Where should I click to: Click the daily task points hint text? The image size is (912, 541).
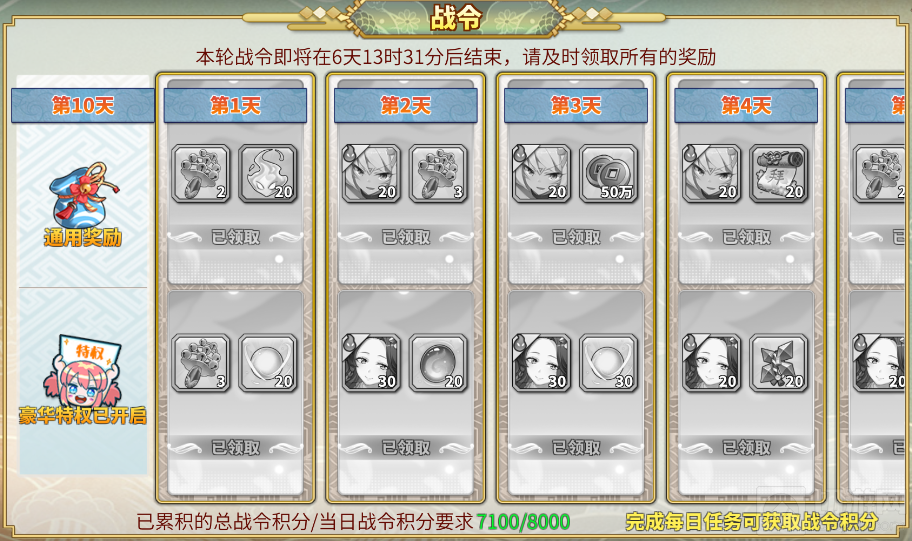[x=751, y=521]
